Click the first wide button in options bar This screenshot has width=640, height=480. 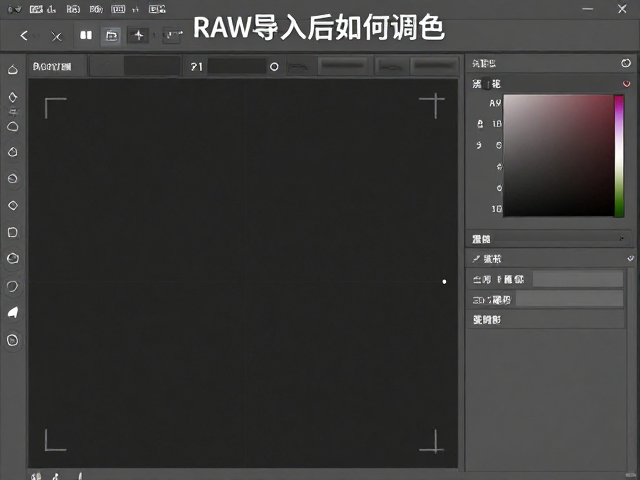click(x=343, y=66)
